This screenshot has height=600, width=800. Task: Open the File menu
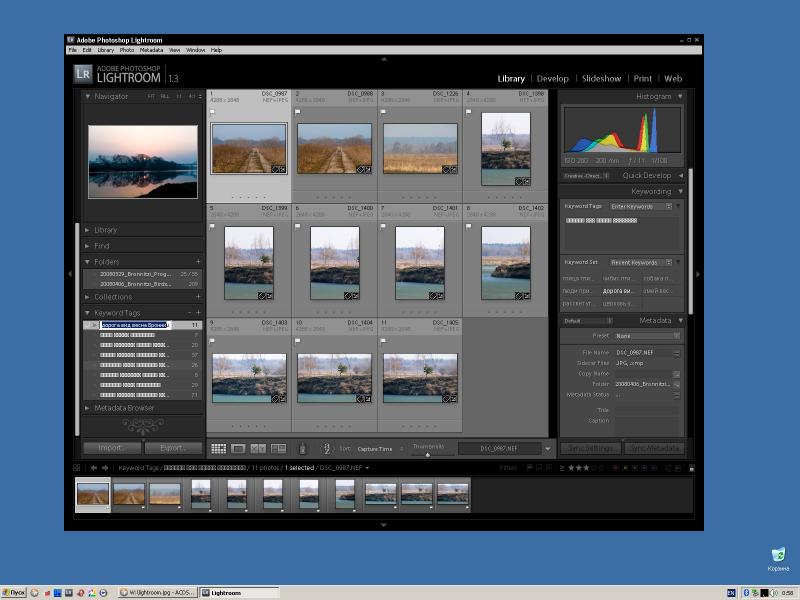pos(72,50)
